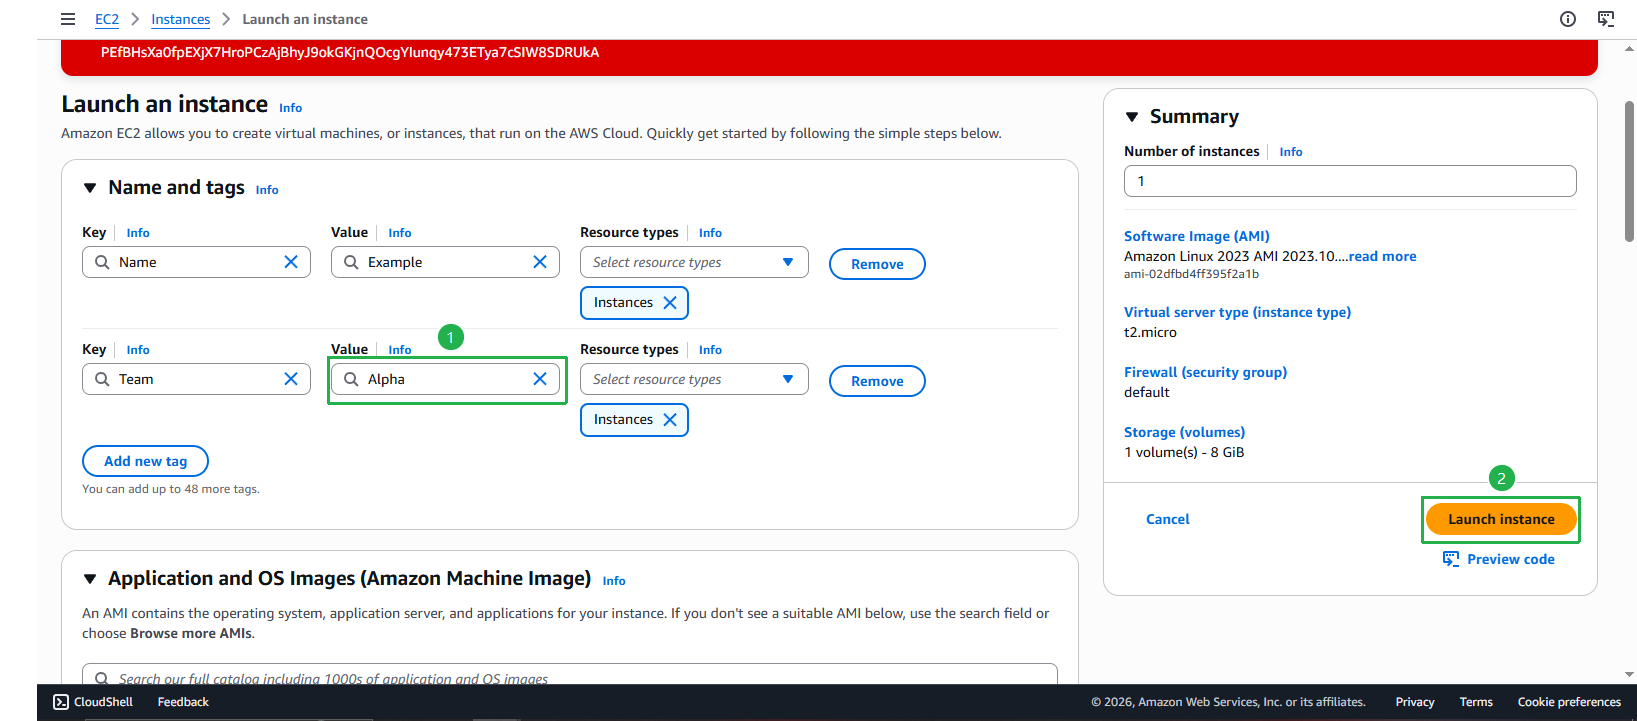
Task: Select the ami-02dfbd4ff395f2a1b ID text
Action: 1191,274
